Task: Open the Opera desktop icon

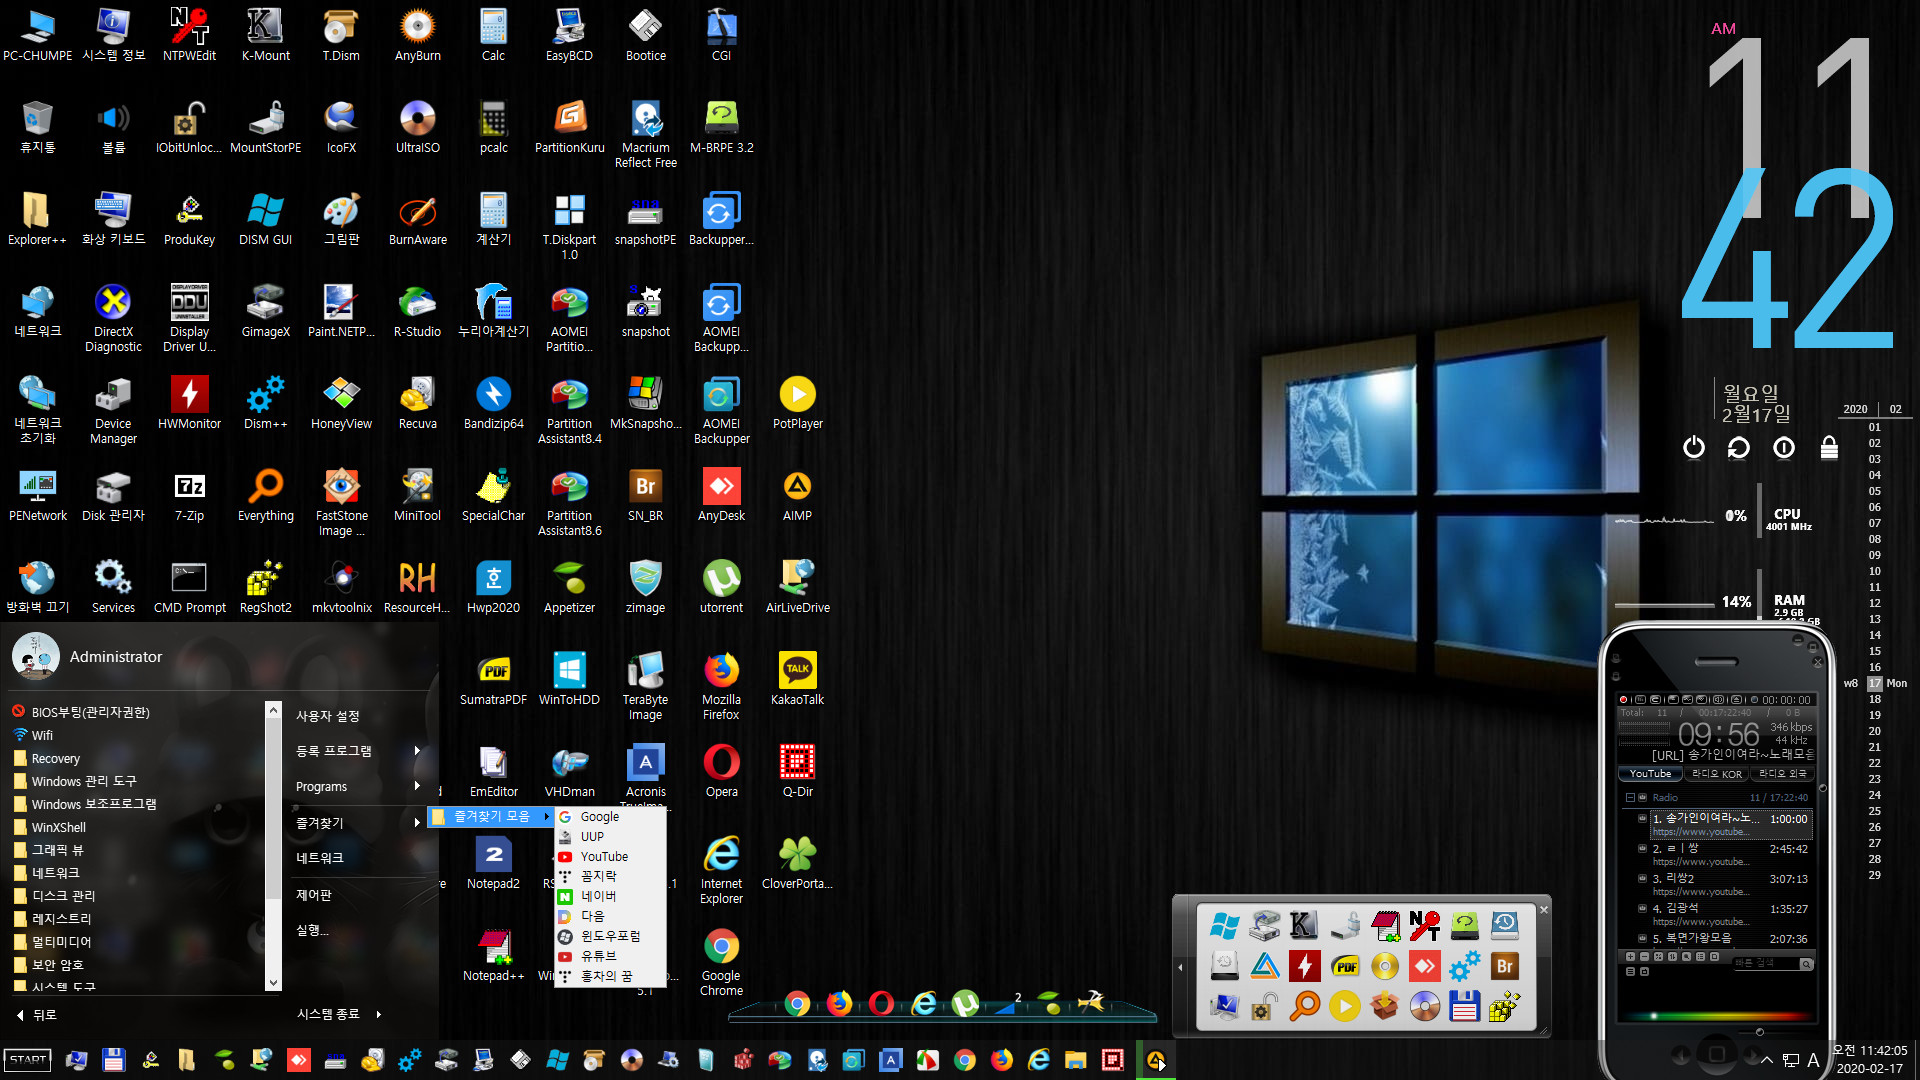Action: point(721,770)
